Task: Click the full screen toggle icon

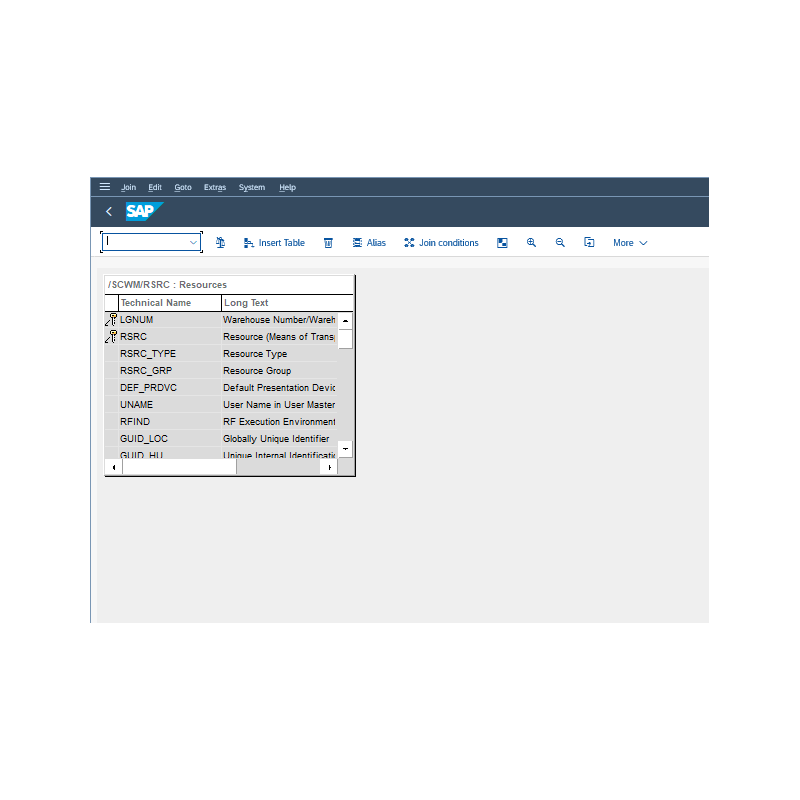Action: tap(502, 242)
